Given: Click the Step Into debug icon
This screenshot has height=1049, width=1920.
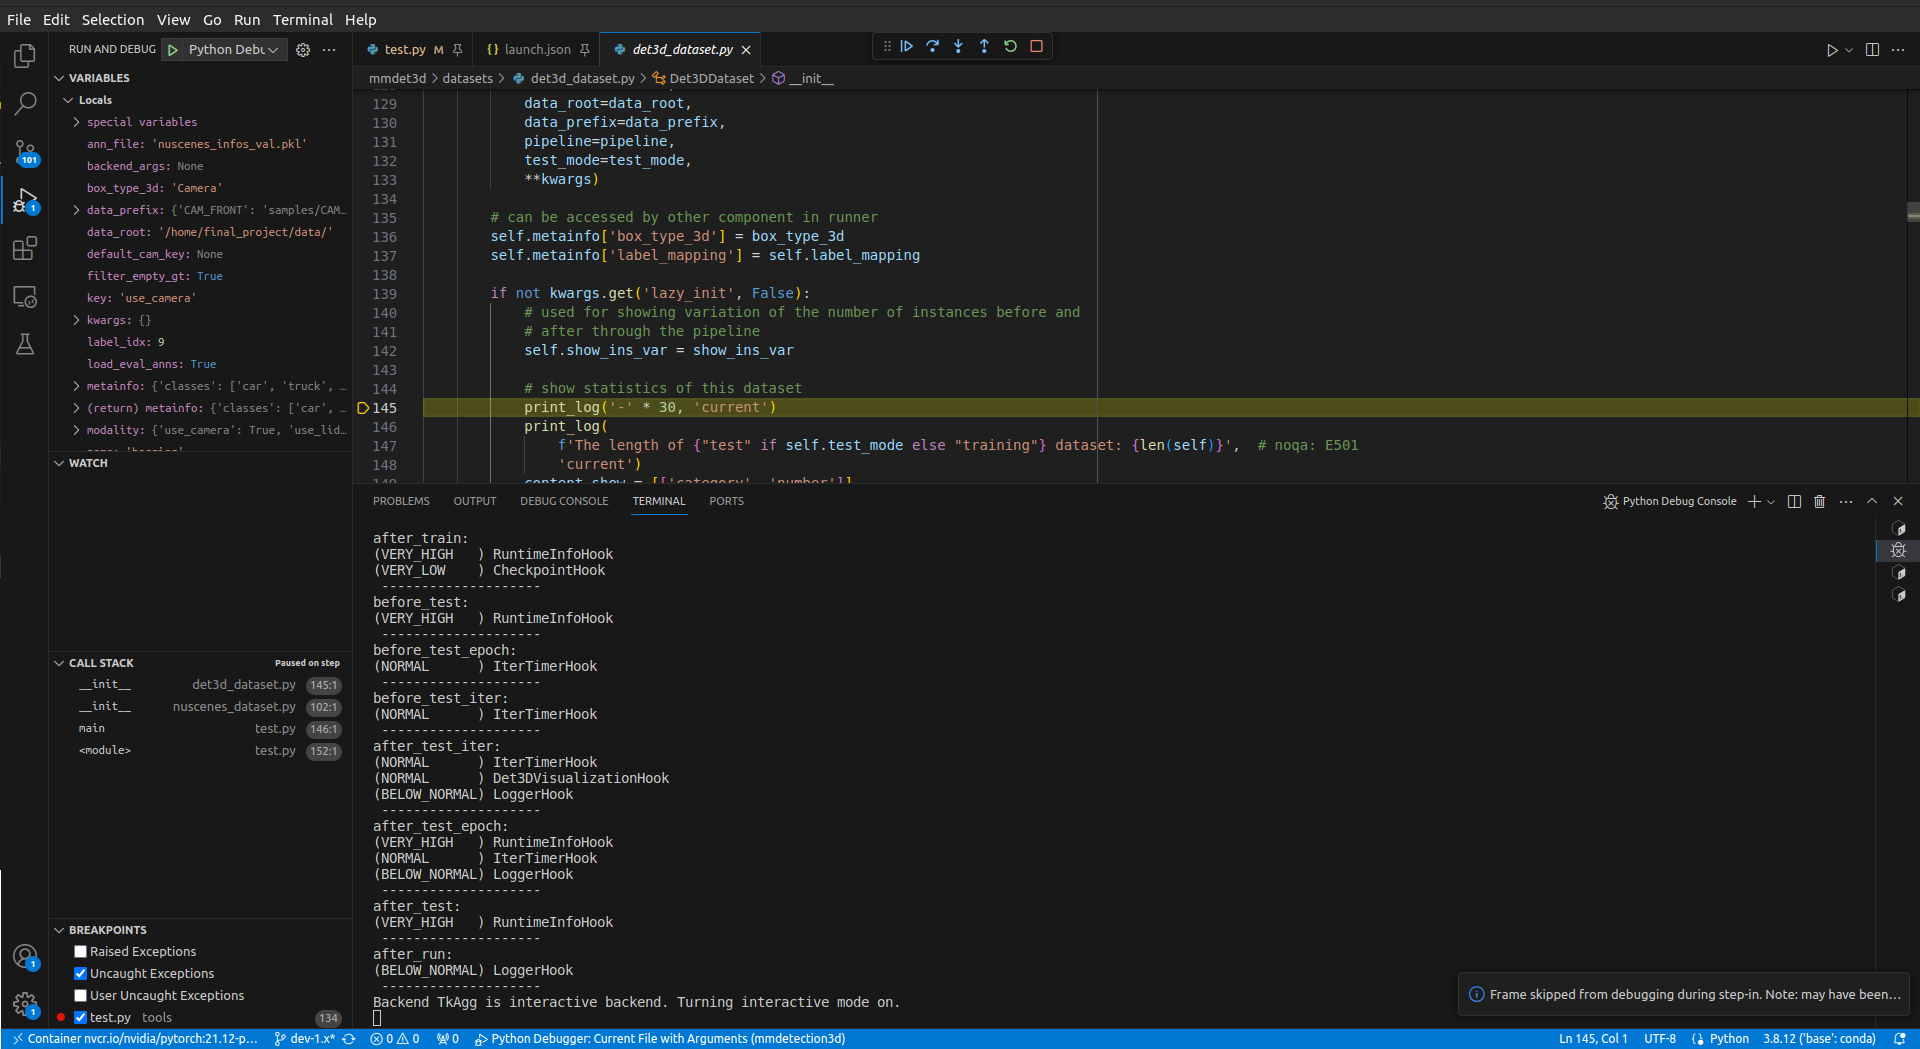Looking at the screenshot, I should (x=959, y=46).
